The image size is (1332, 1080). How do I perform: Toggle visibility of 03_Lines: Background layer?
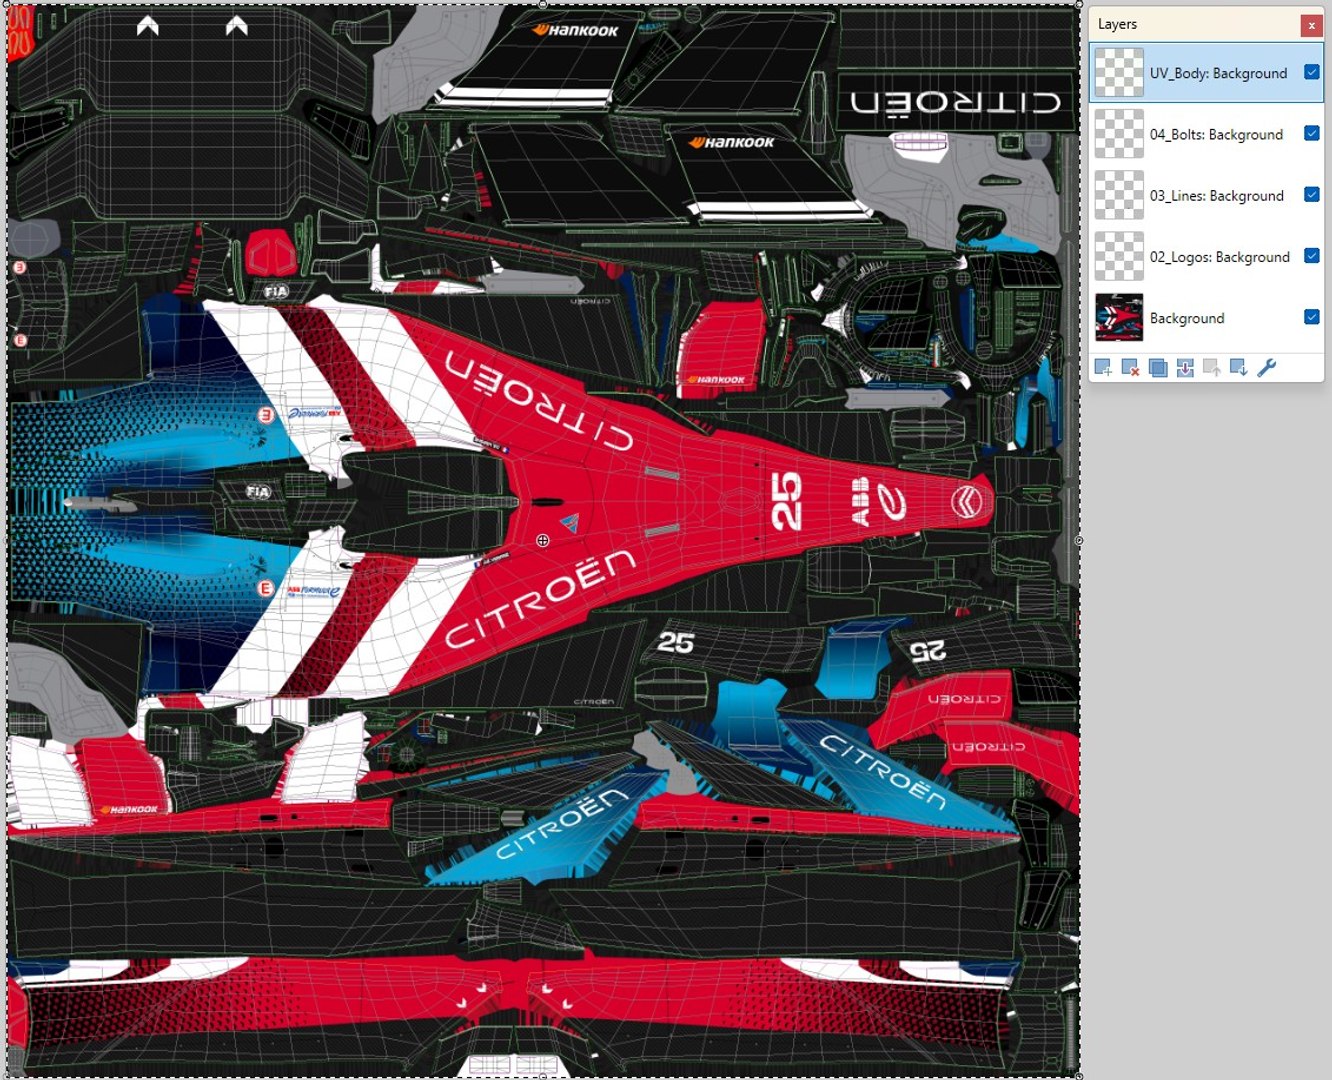click(x=1312, y=194)
